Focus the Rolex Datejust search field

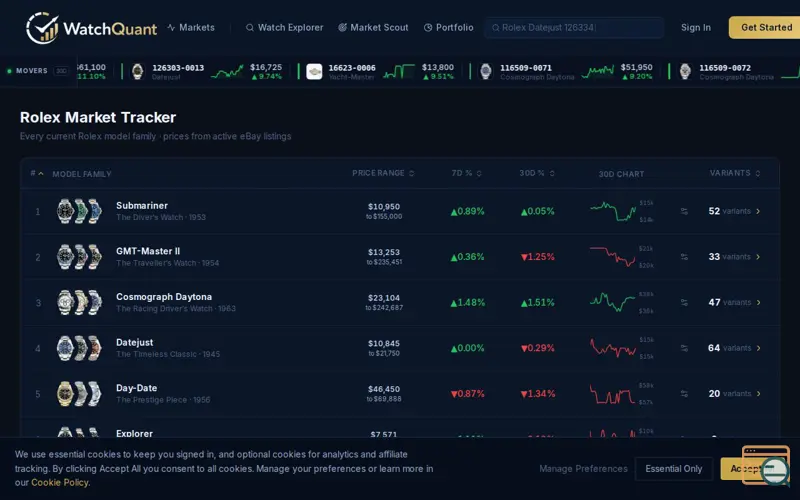coord(574,28)
